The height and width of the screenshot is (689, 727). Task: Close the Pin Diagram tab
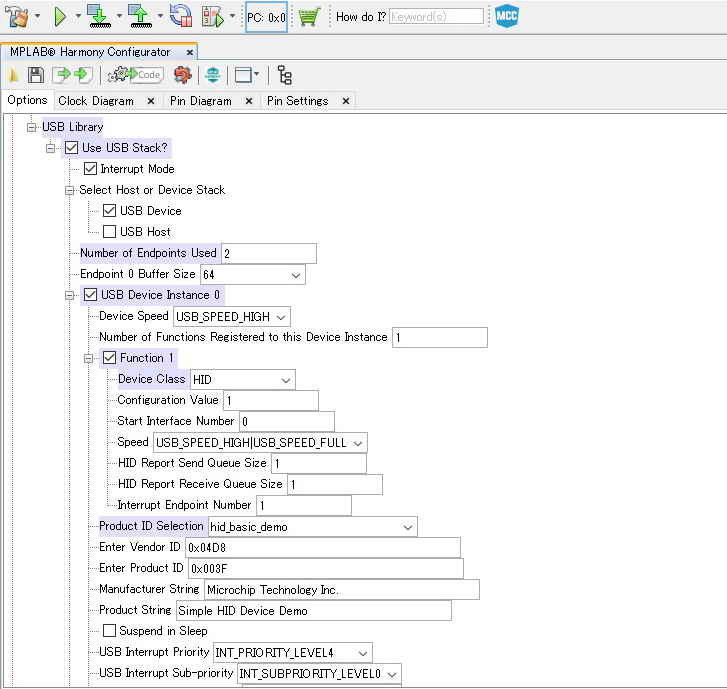(249, 101)
